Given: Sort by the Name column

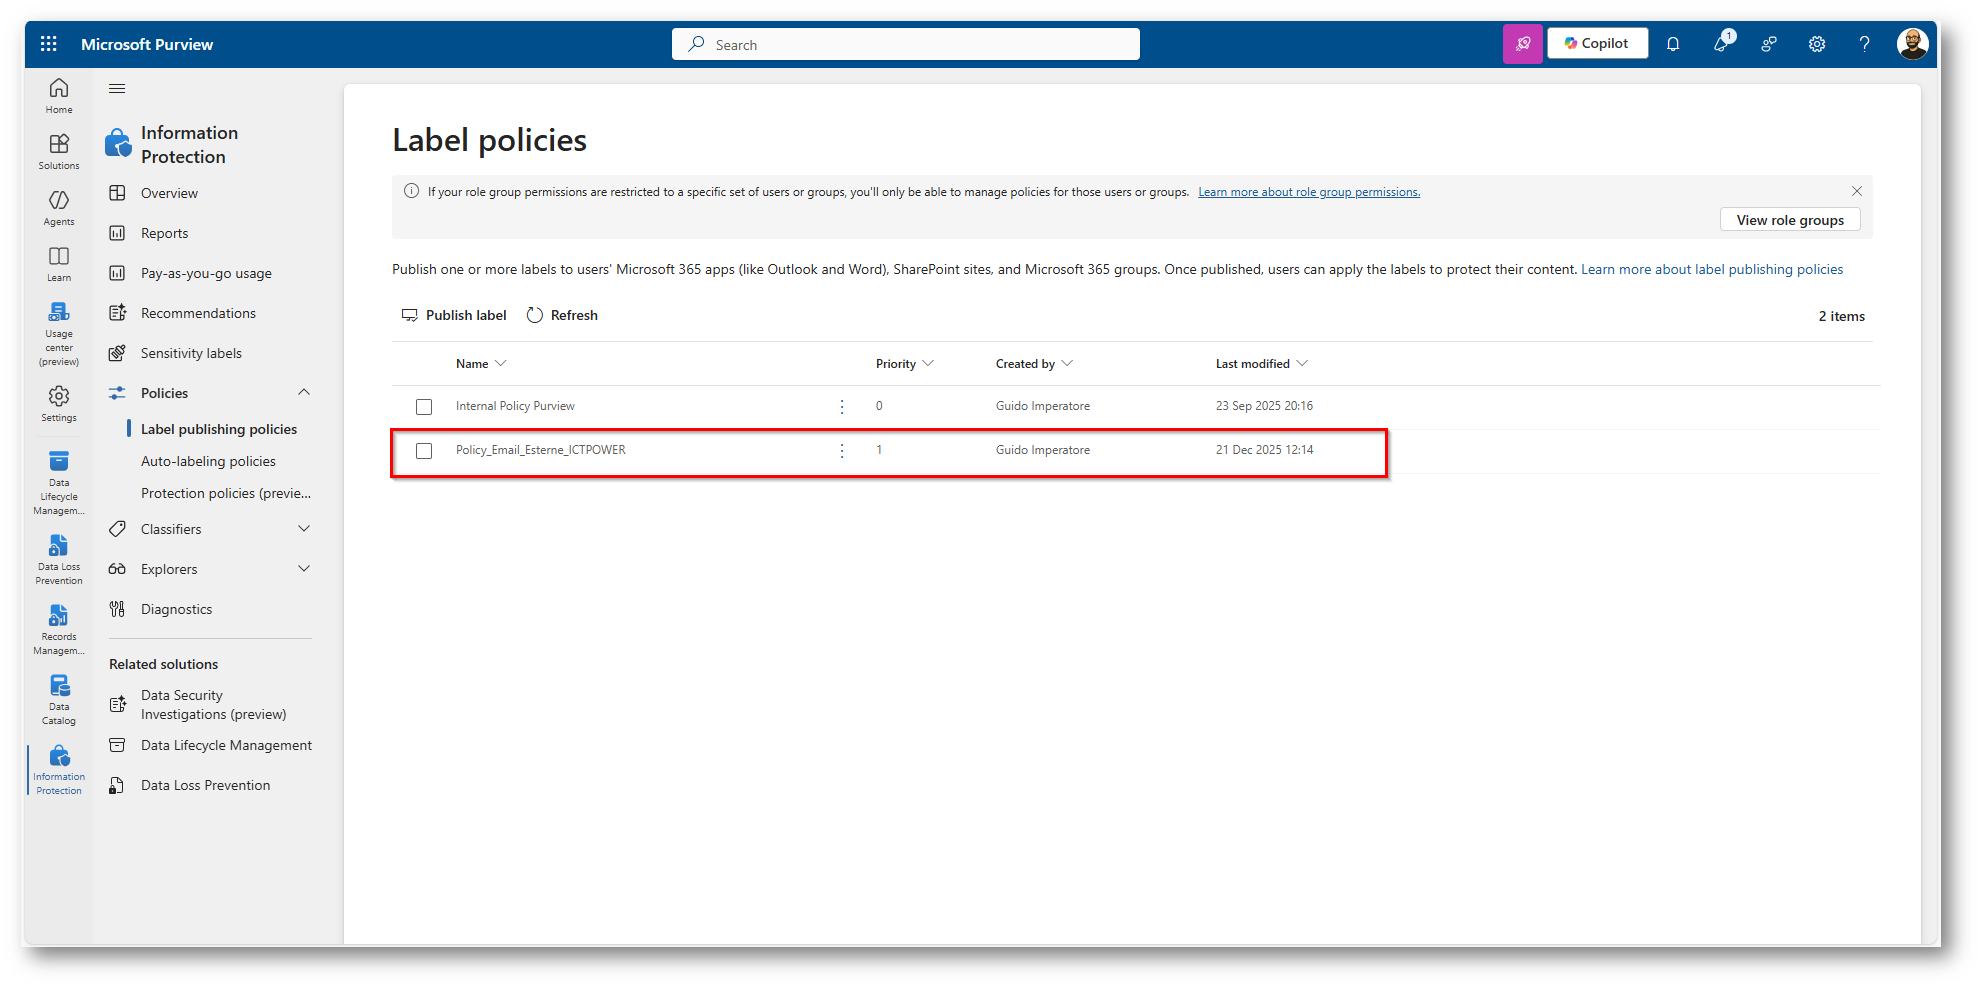Looking at the screenshot, I should (481, 364).
